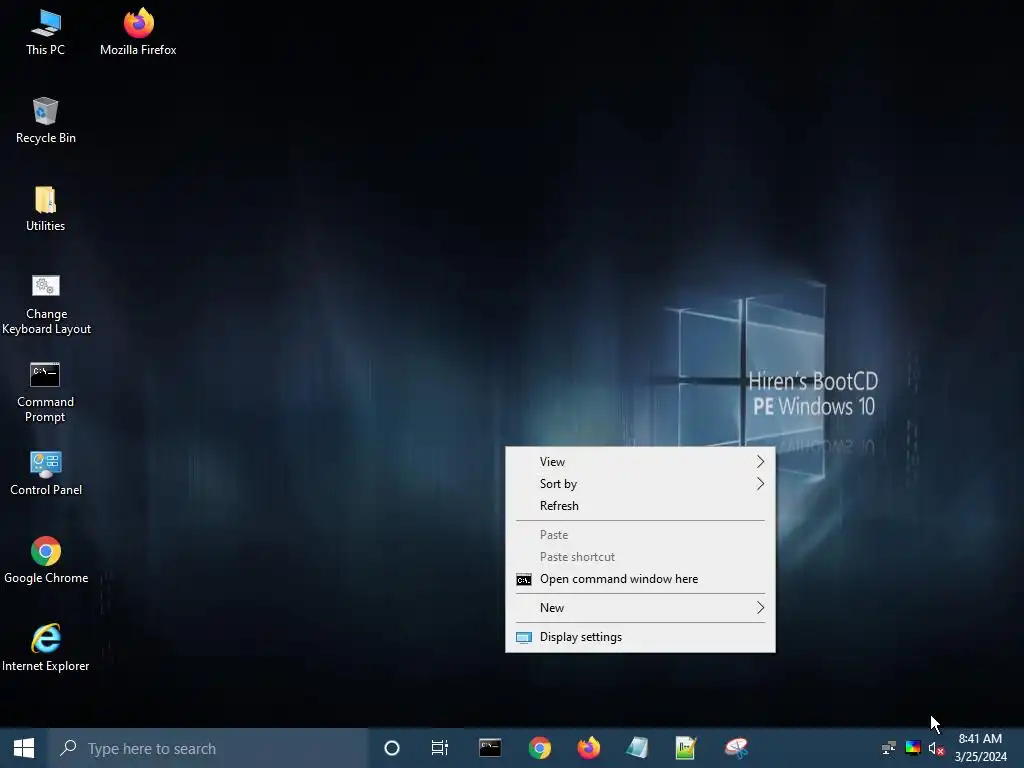Click the greyed-out Paste shortcut entry
Viewport: 1024px width, 768px height.
(640, 557)
